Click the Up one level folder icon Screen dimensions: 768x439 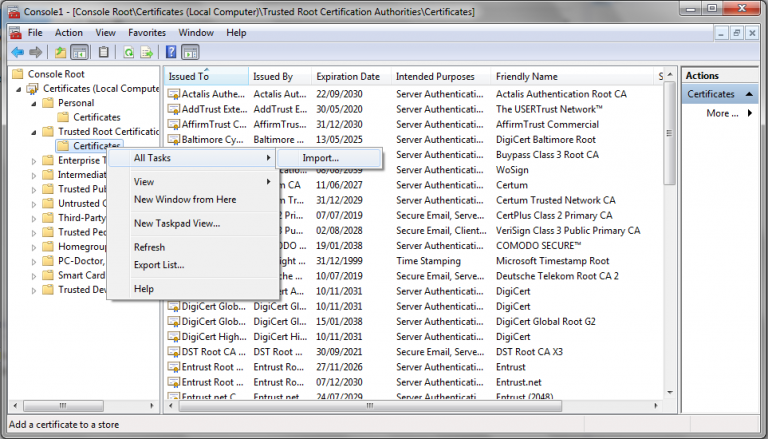click(60, 52)
